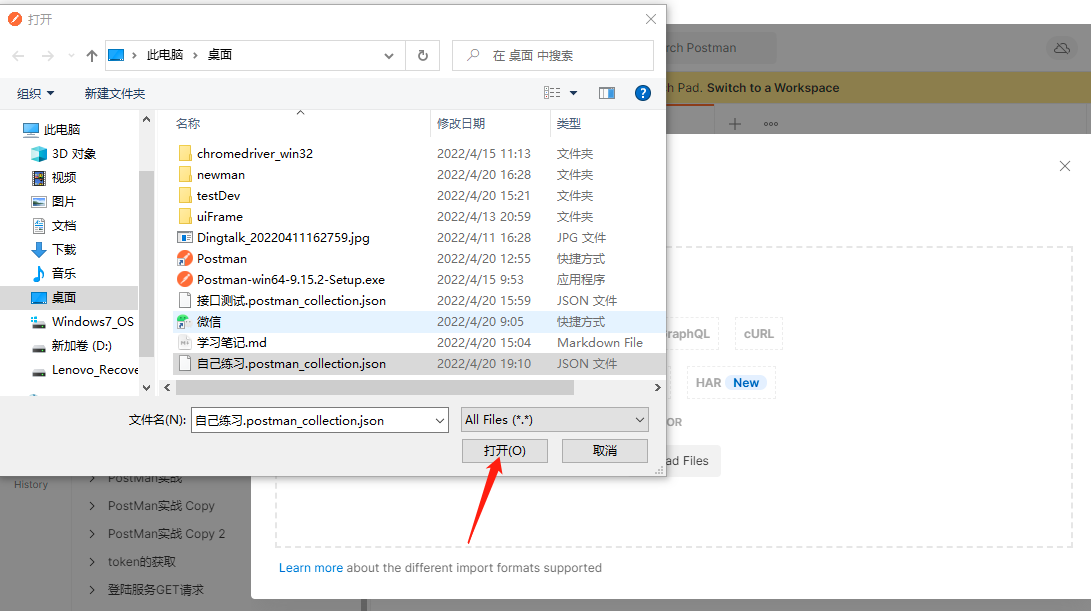Close the Postman import panel
1091x611 pixels.
(1065, 166)
